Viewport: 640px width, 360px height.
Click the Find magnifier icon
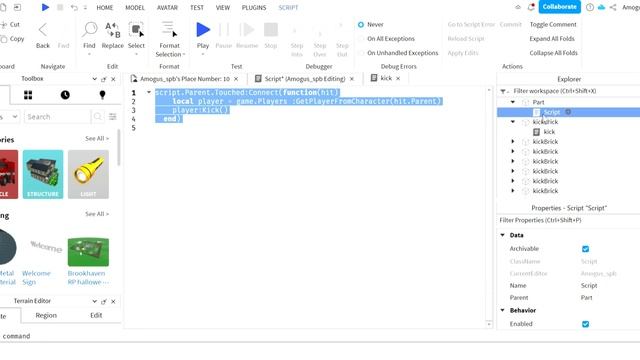click(x=89, y=30)
